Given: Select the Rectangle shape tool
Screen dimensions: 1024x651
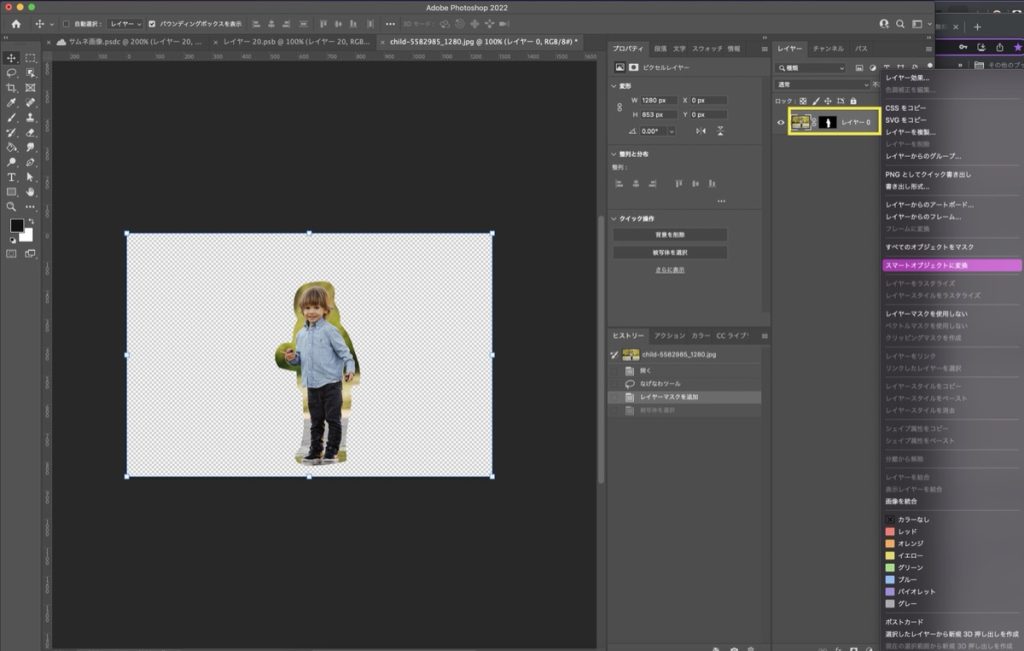Looking at the screenshot, I should tap(11, 192).
